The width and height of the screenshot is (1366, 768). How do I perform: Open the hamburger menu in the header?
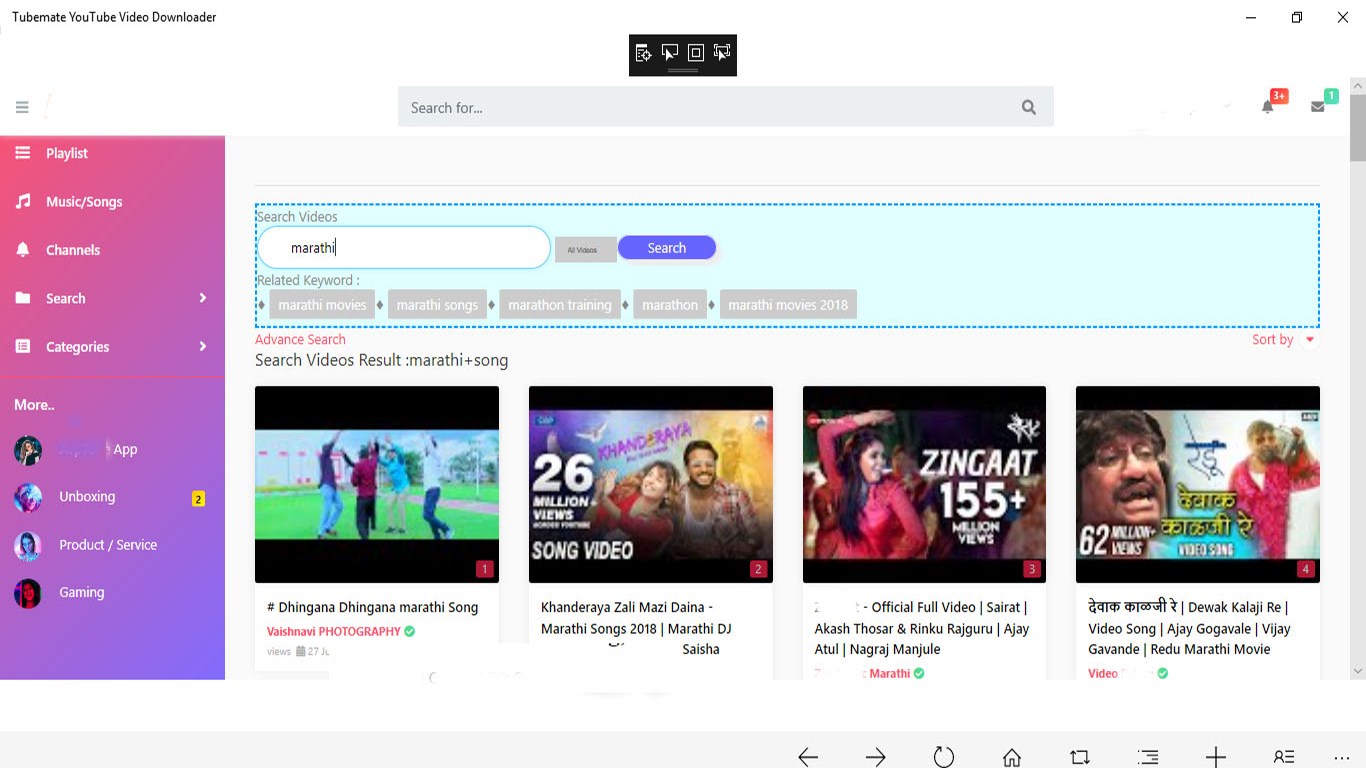click(x=22, y=107)
